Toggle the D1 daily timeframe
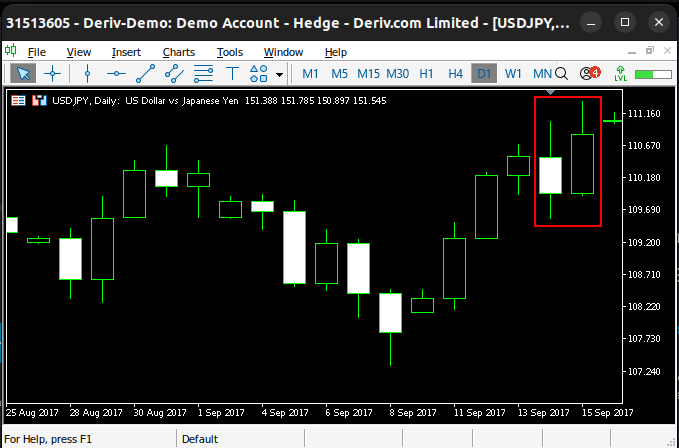Viewport: 679px width, 448px height. pyautogui.click(x=484, y=74)
